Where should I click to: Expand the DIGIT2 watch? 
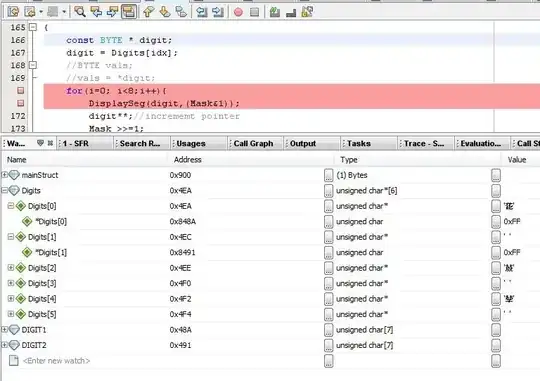(x=4, y=345)
